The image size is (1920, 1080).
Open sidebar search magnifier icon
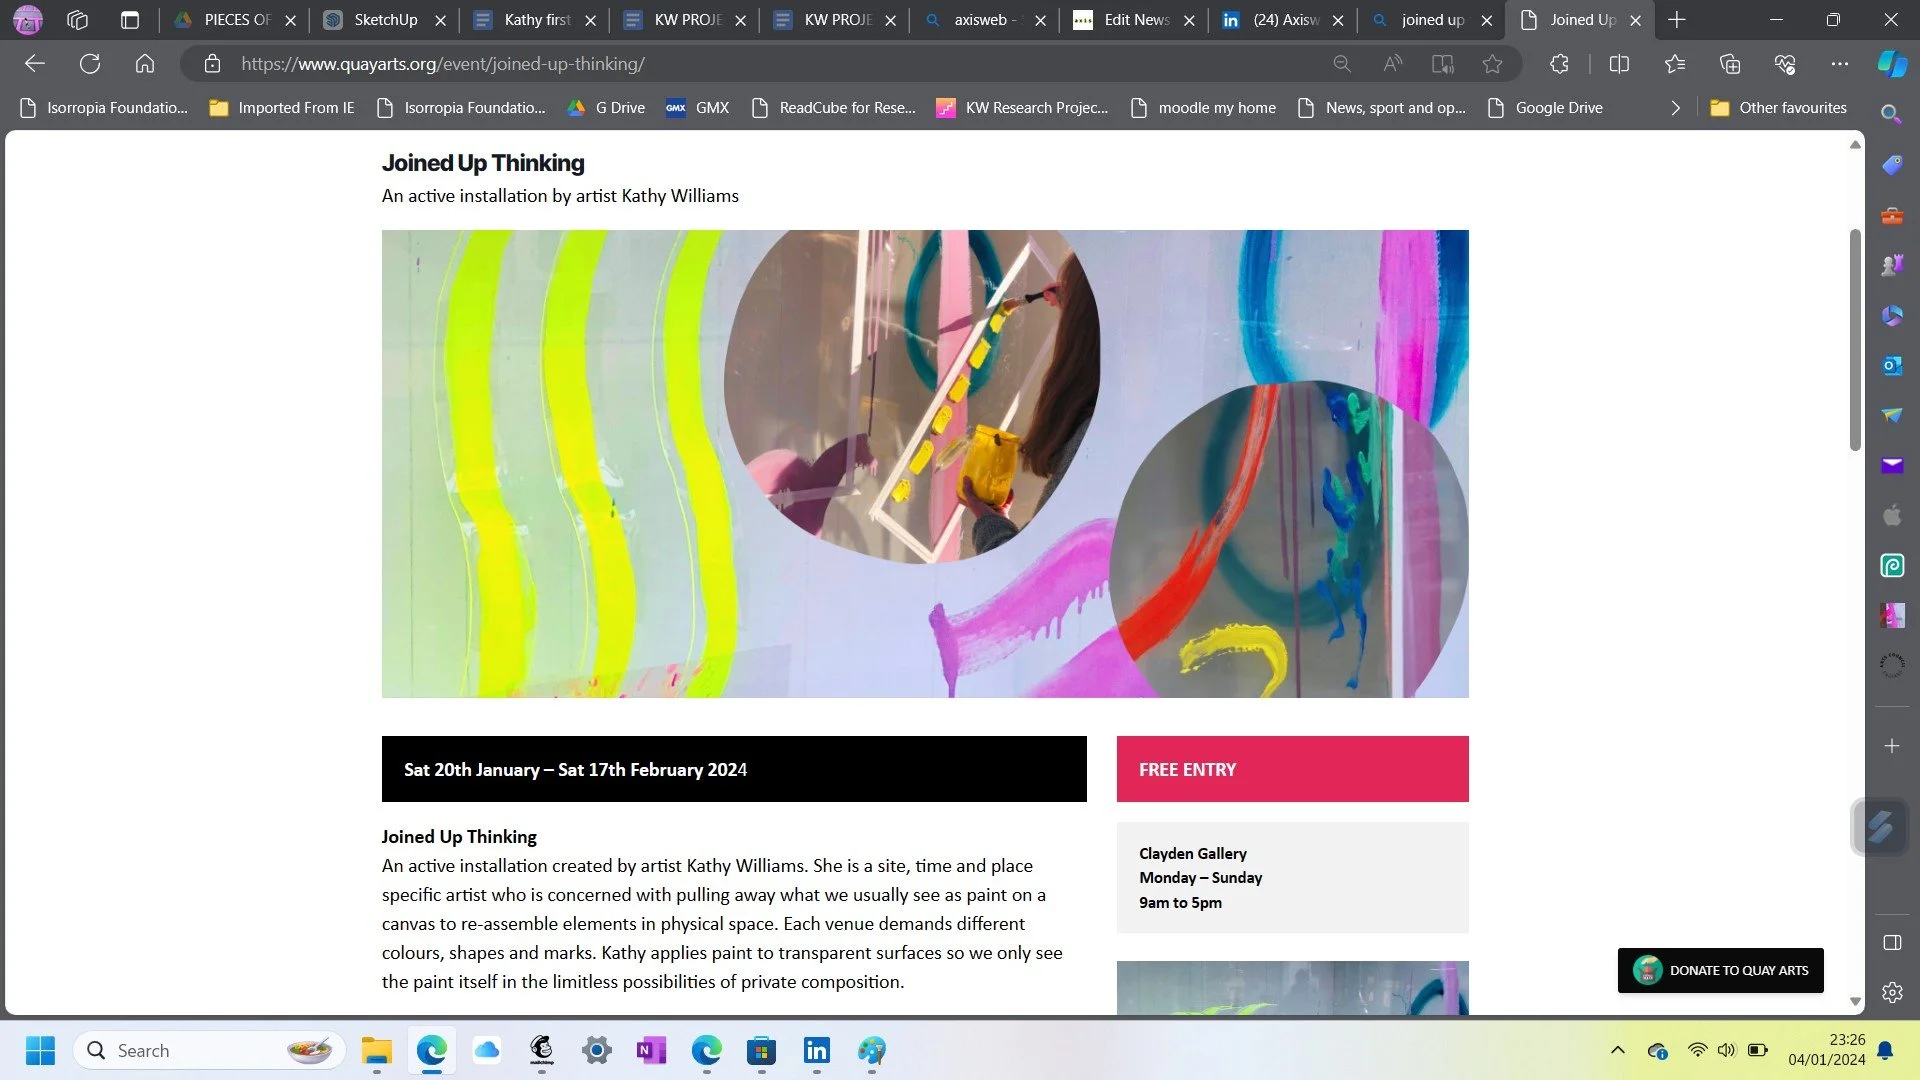1891,114
